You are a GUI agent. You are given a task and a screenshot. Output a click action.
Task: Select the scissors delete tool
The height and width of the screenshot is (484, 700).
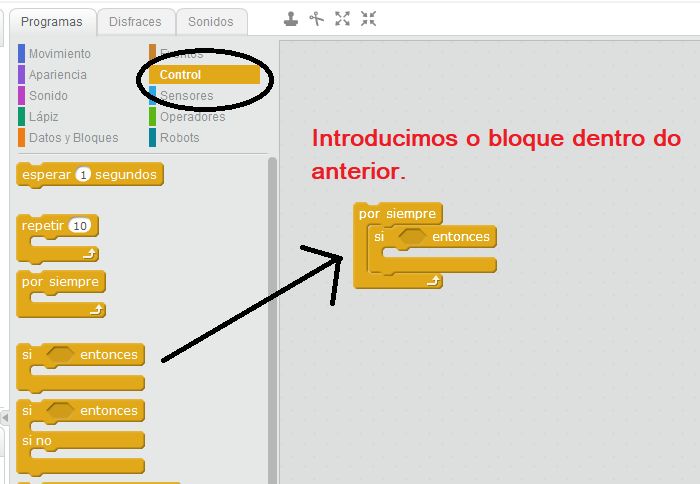click(x=317, y=18)
